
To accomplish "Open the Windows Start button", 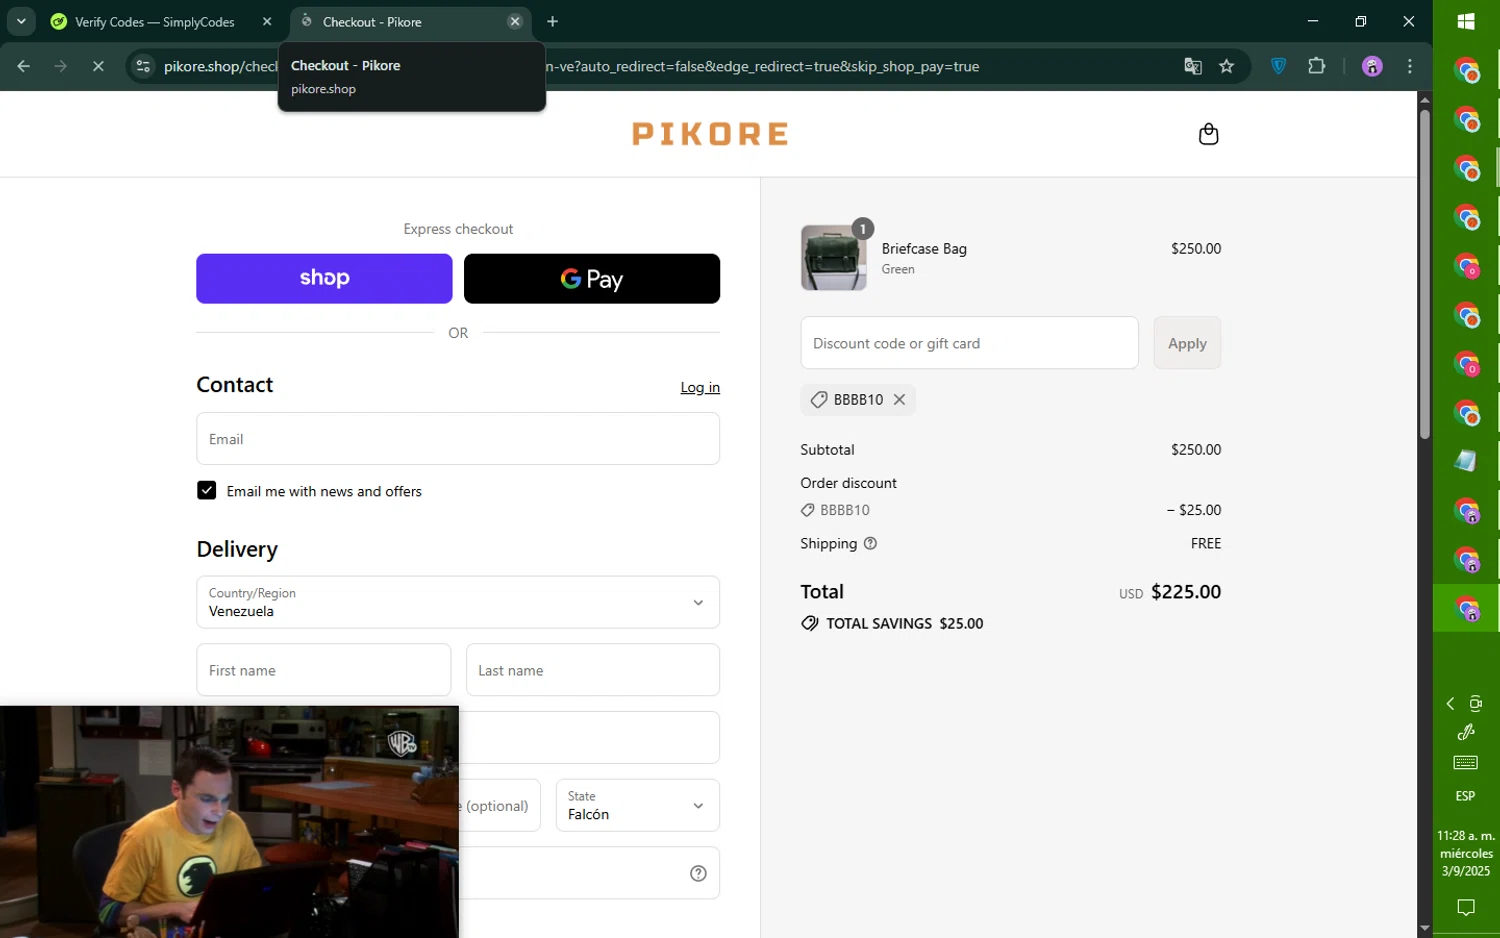I will pos(1466,22).
